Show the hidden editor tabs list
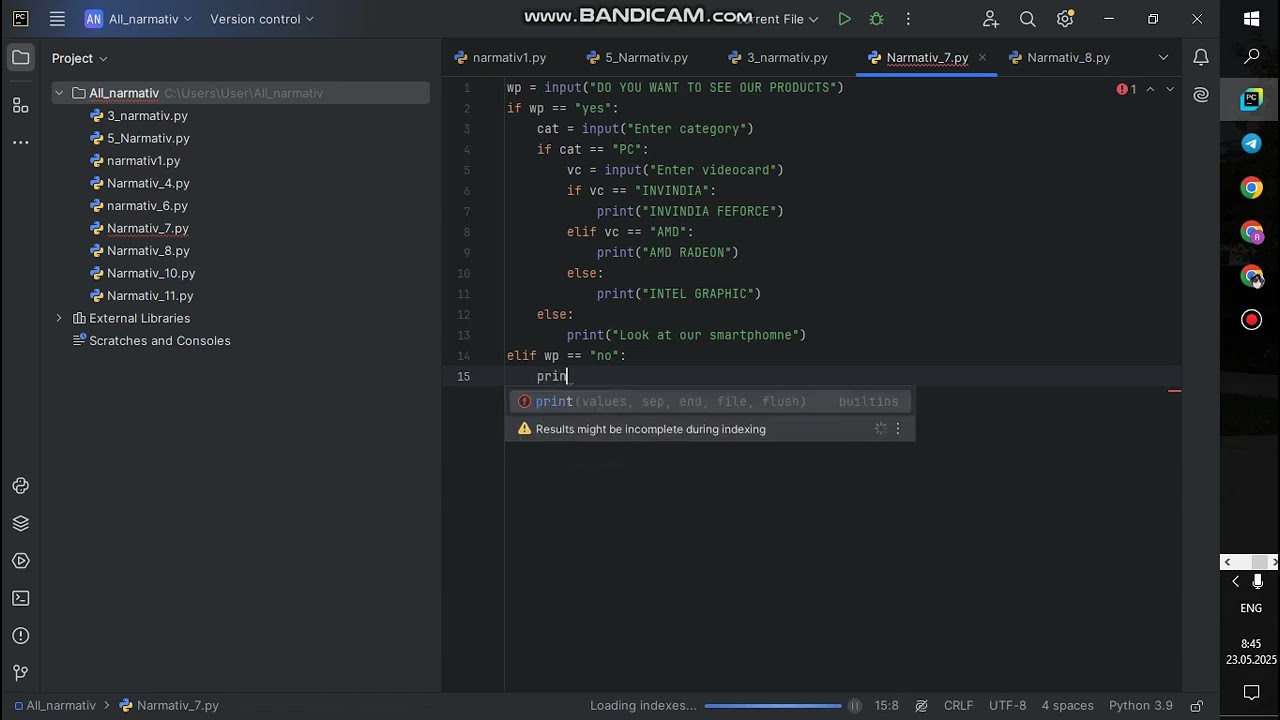 pos(1163,58)
